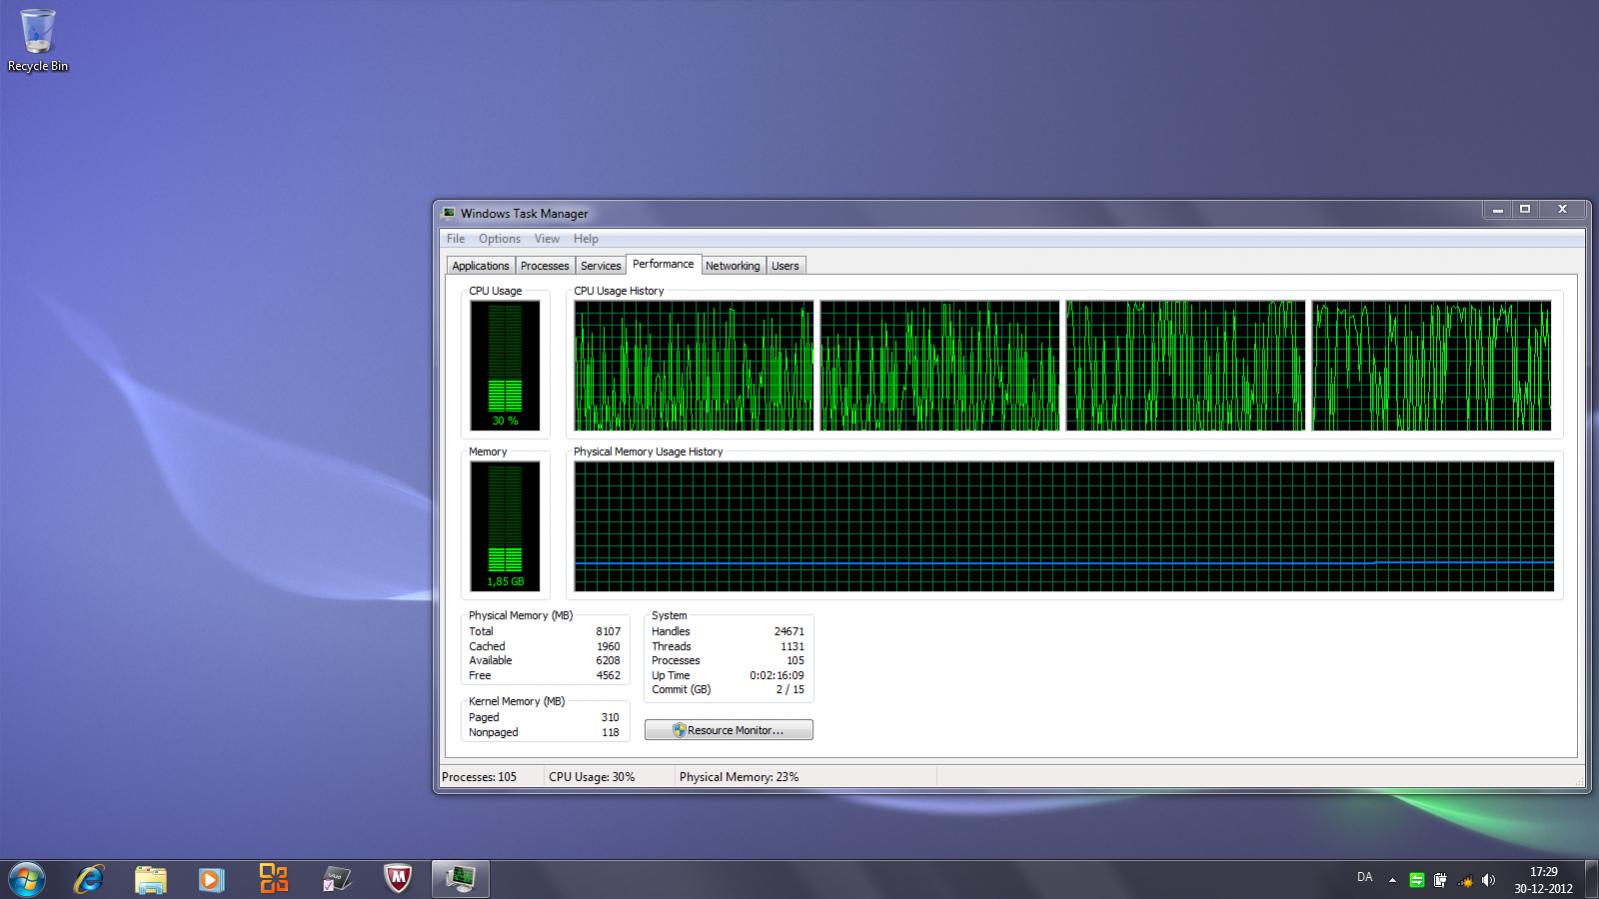The image size is (1599, 899).
Task: Open the Recycle Bin desktop icon
Action: pos(38,41)
